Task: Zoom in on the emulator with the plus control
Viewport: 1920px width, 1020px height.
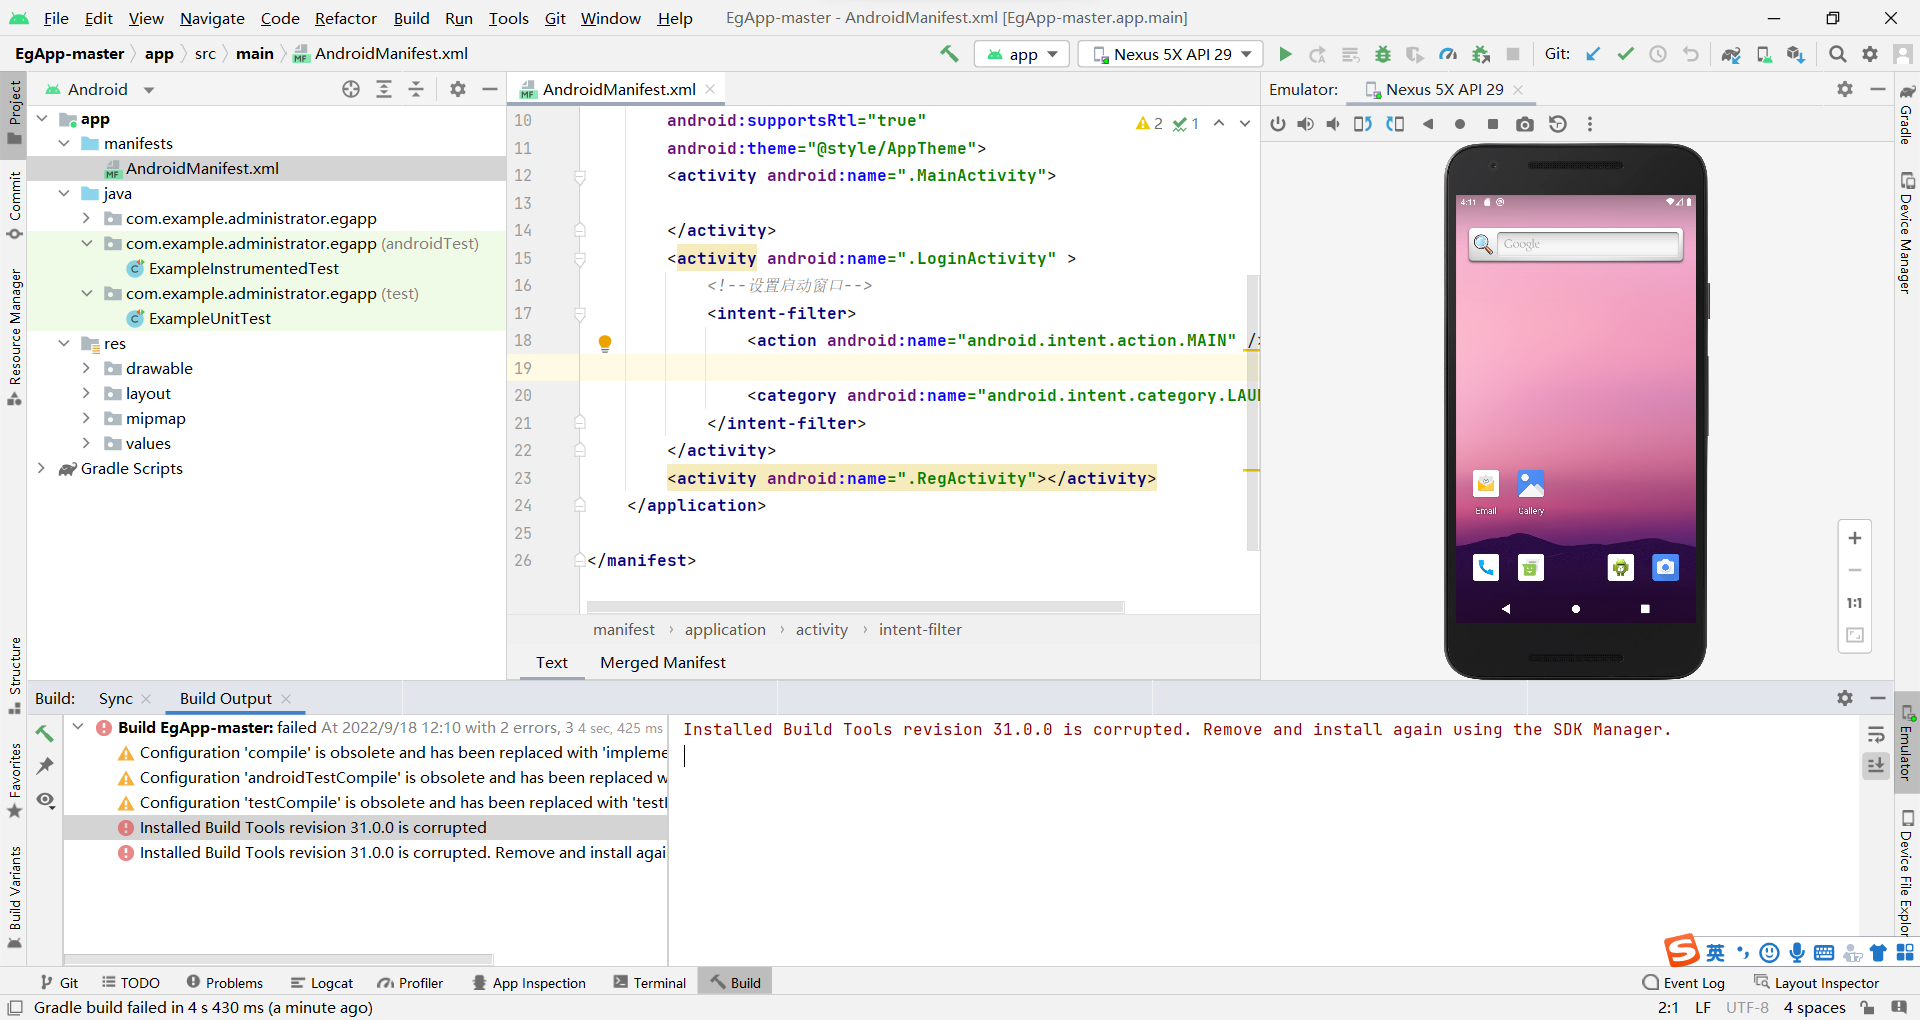Action: [x=1855, y=538]
